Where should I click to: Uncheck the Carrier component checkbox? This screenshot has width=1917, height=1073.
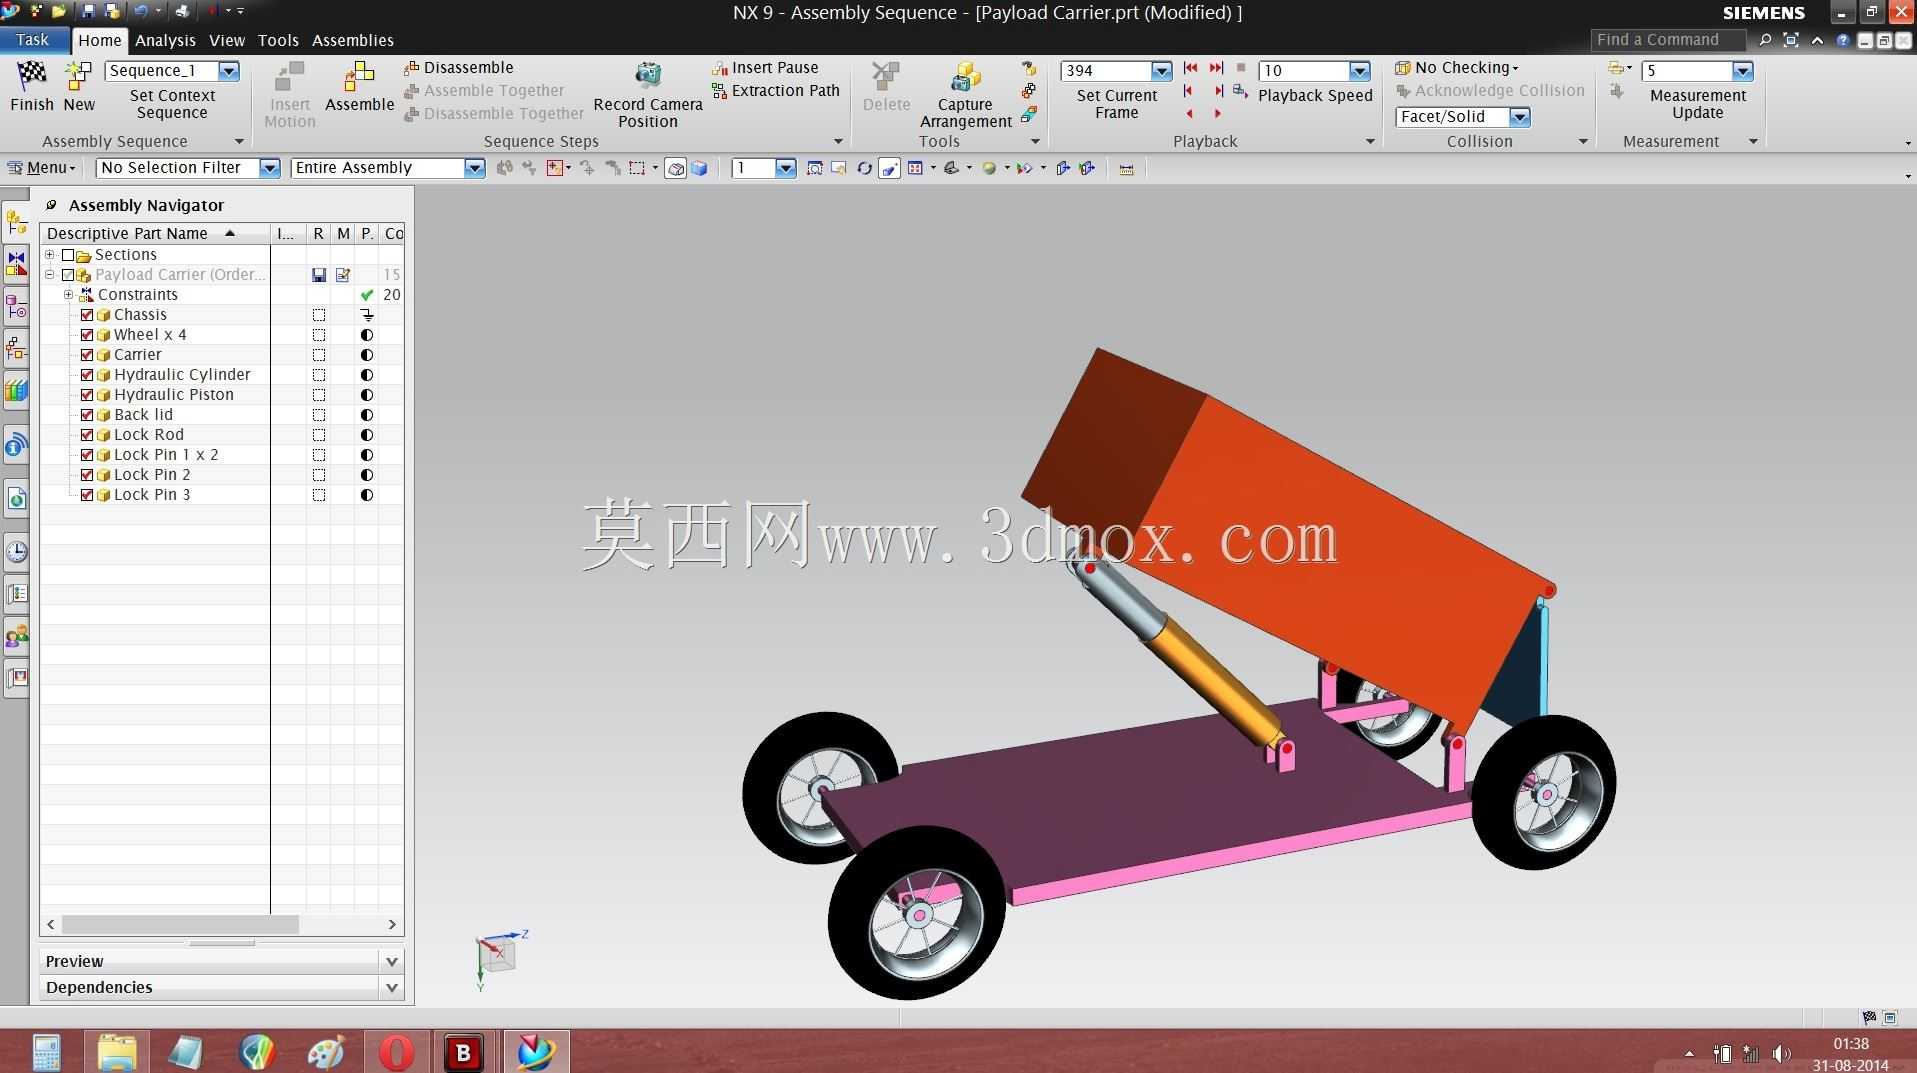pos(87,355)
